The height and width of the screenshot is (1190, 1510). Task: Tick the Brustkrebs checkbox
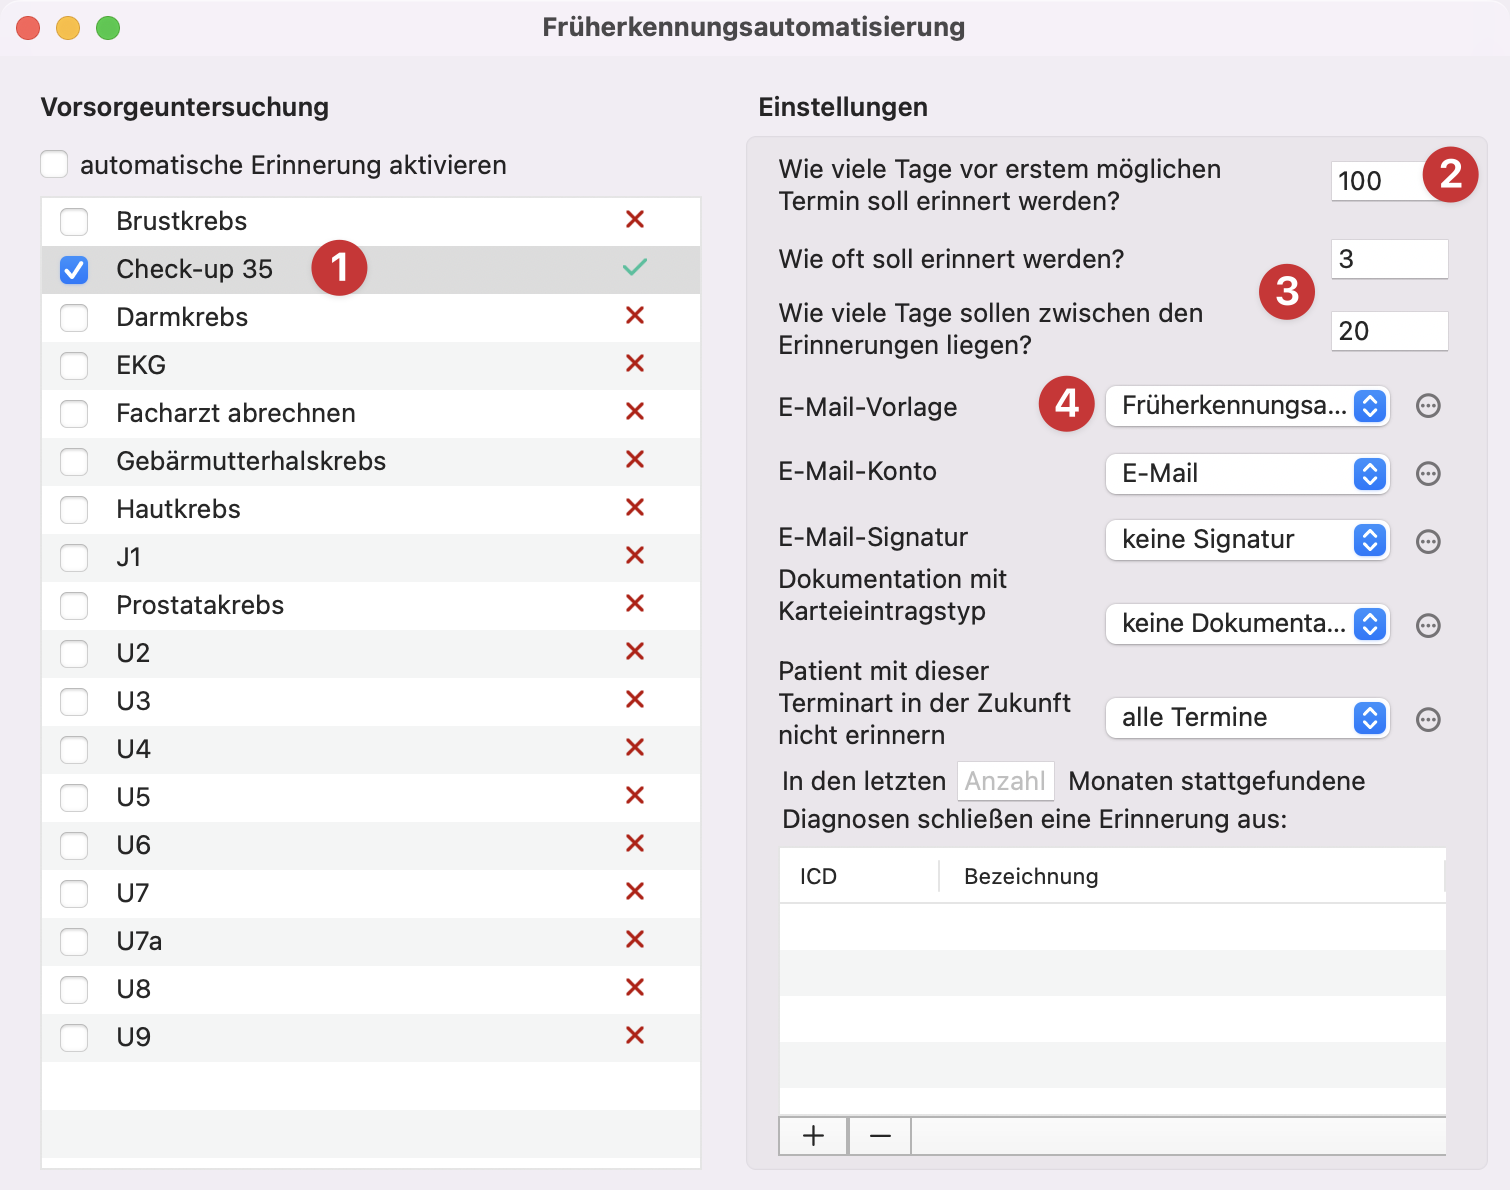(74, 221)
